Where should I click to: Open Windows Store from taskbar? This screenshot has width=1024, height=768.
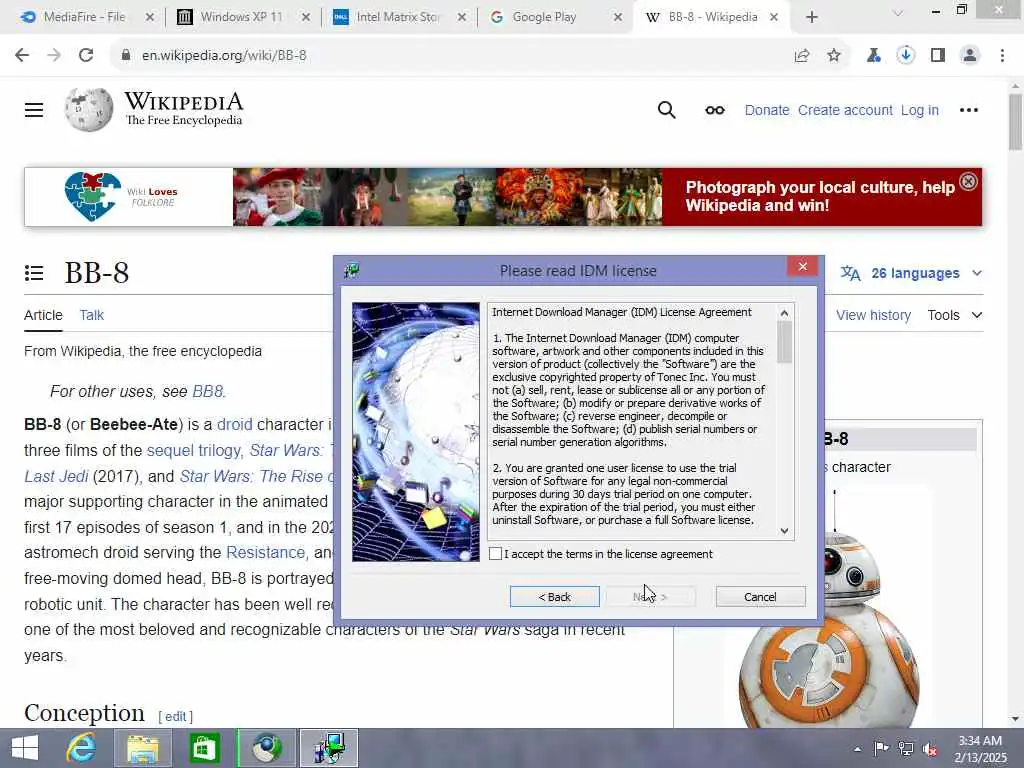[204, 748]
